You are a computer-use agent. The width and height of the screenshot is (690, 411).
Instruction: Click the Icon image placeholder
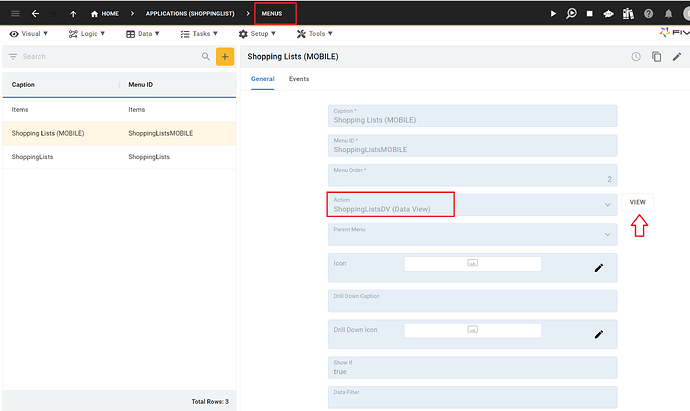[x=473, y=264]
